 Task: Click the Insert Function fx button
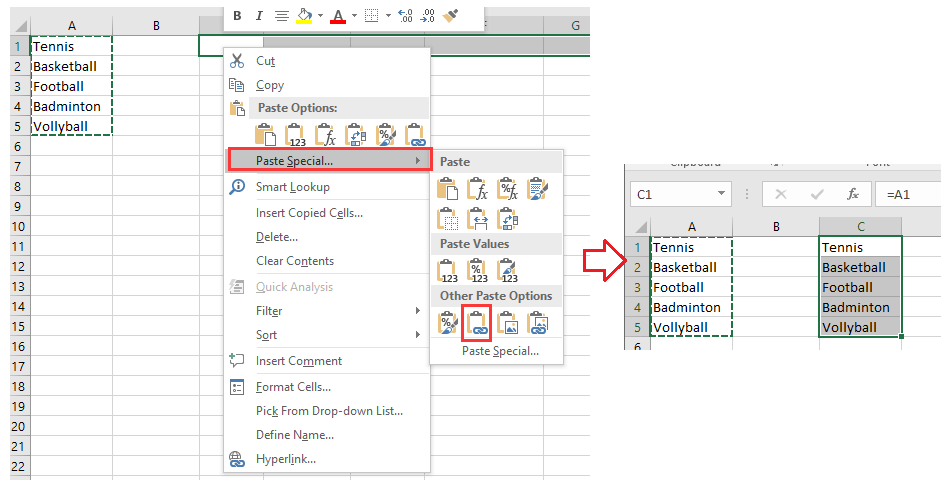(x=852, y=195)
